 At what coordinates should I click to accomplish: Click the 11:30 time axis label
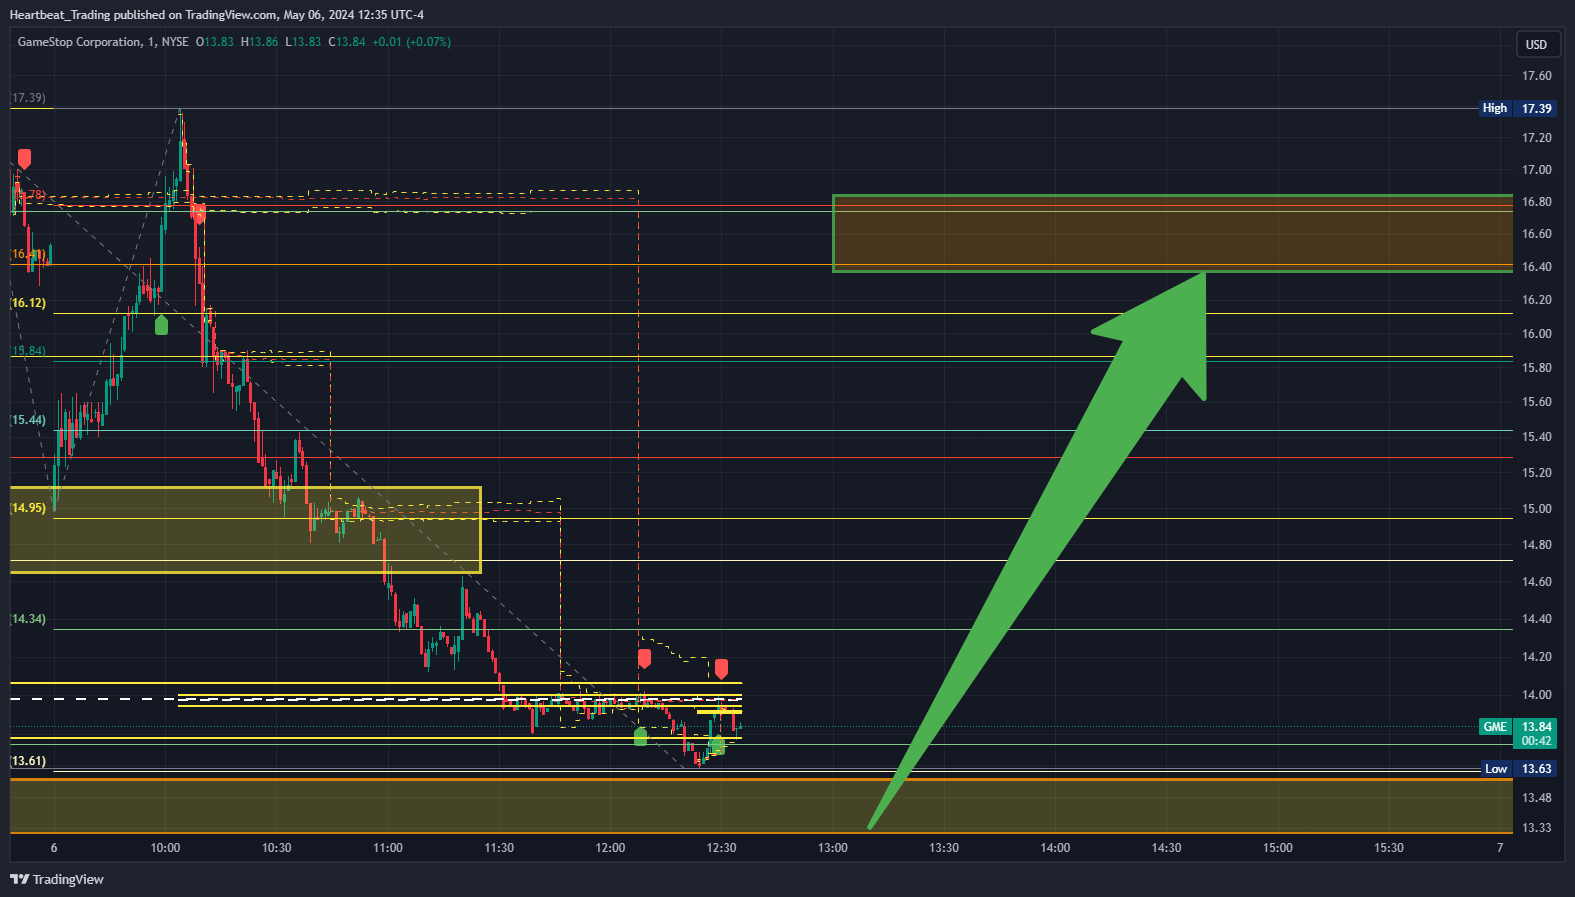[499, 848]
